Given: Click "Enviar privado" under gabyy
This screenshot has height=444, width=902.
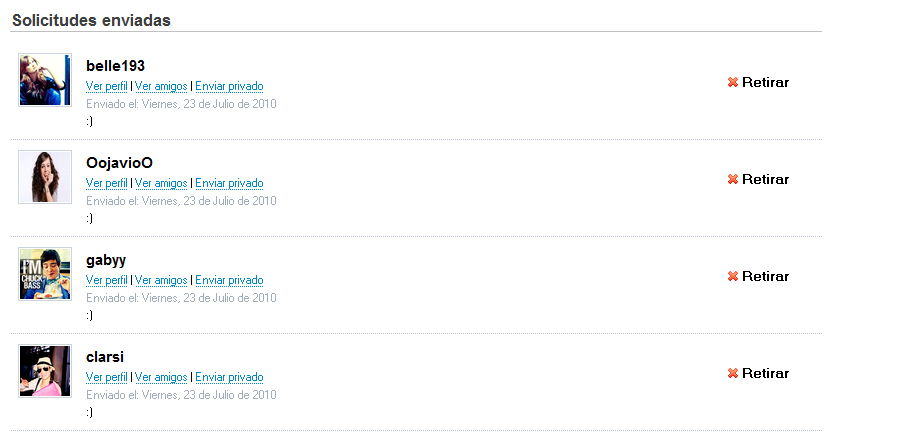Looking at the screenshot, I should (x=229, y=280).
